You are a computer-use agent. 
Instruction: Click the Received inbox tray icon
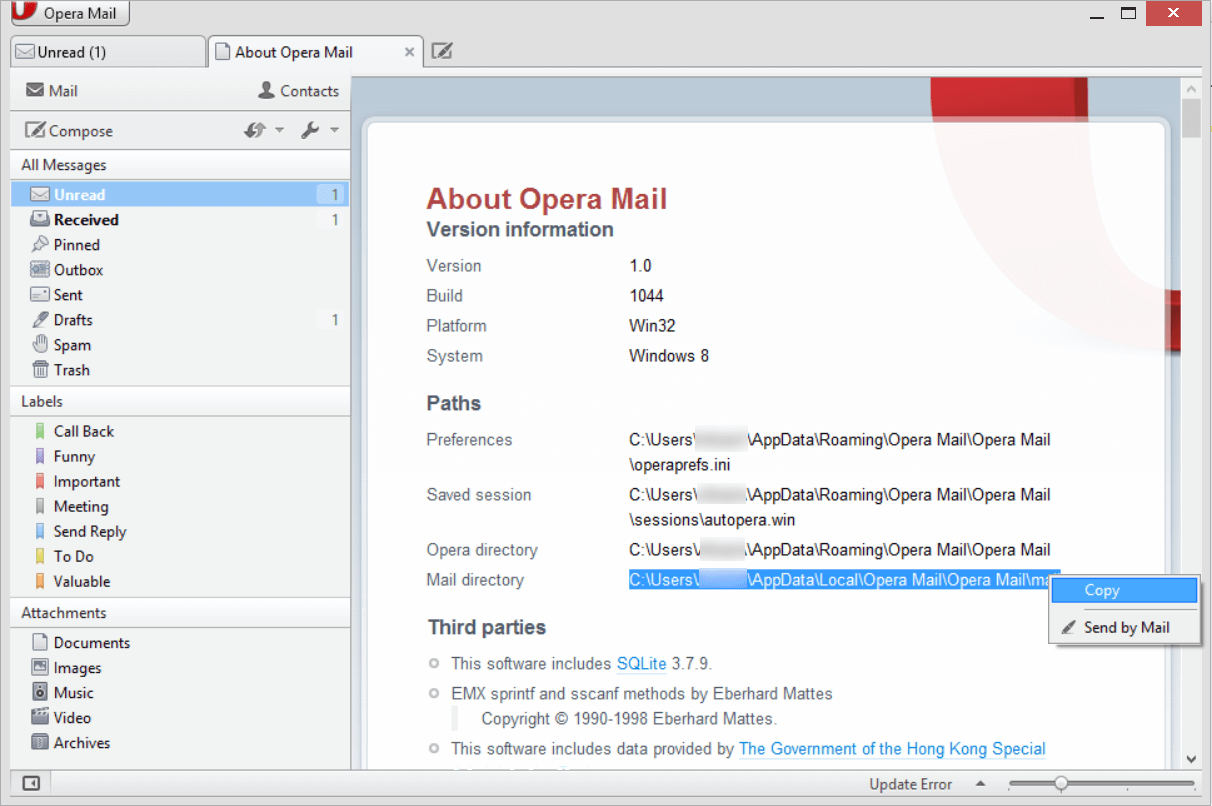coord(40,219)
